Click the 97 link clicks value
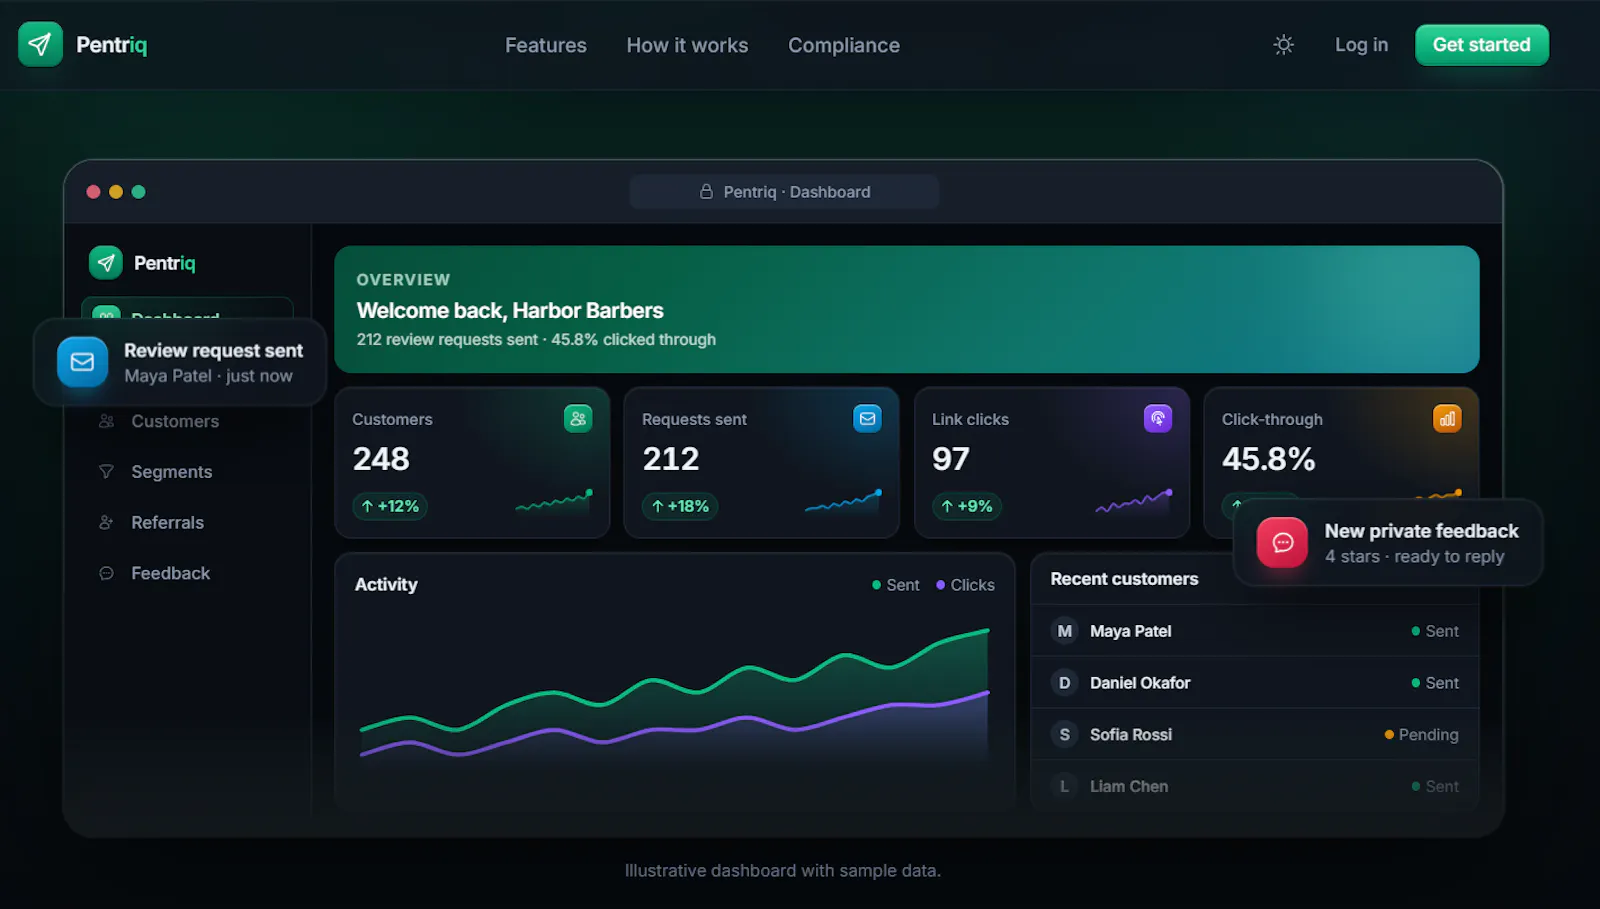1600x909 pixels. pos(951,459)
